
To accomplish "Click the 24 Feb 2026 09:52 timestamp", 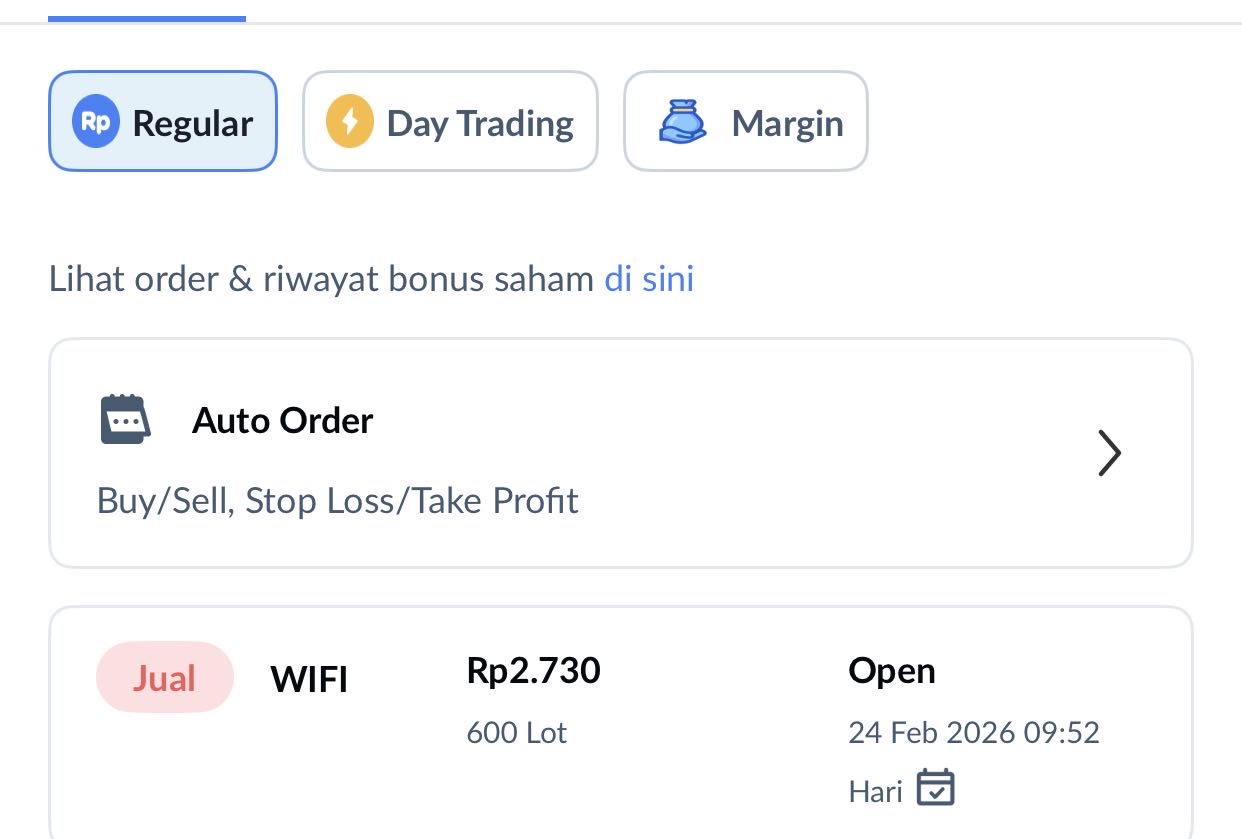I will [973, 732].
